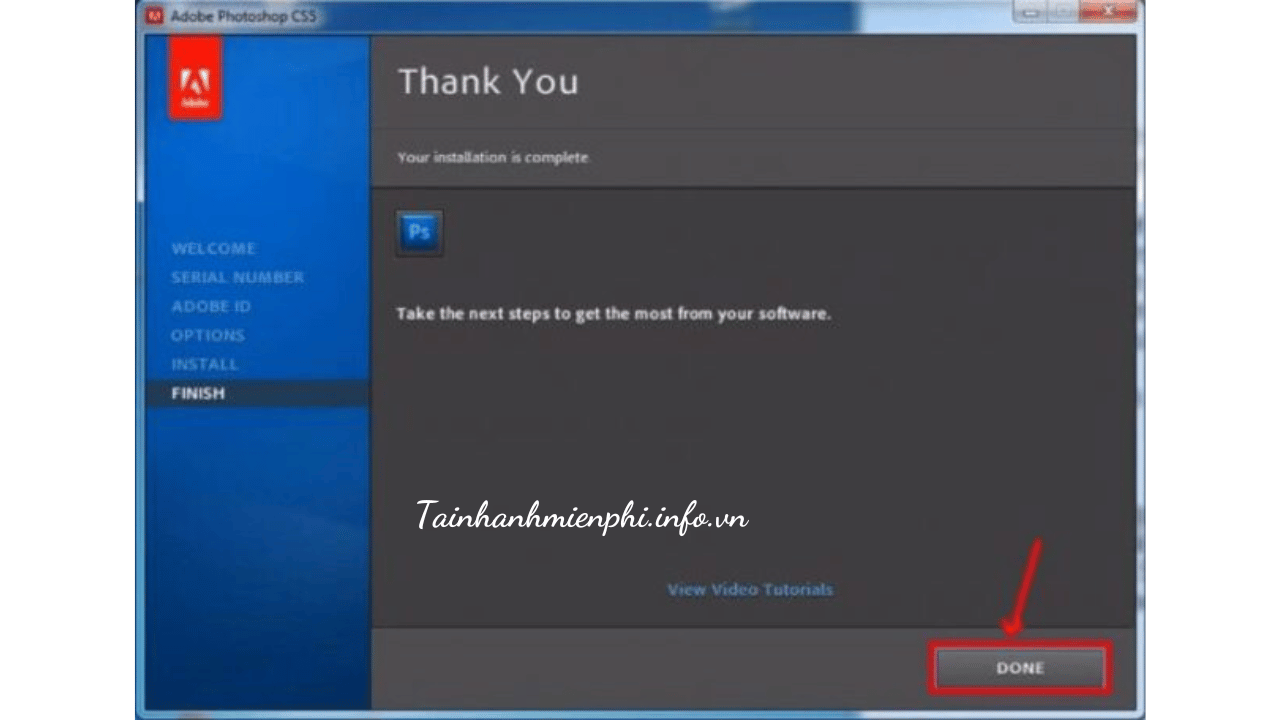Click the 'Your installation is complete' message
Image resolution: width=1280 pixels, height=720 pixels.
(x=493, y=157)
